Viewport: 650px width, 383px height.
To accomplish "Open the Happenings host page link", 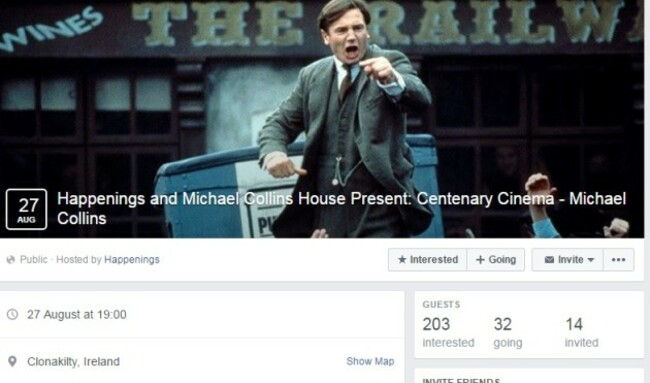I will (x=132, y=259).
